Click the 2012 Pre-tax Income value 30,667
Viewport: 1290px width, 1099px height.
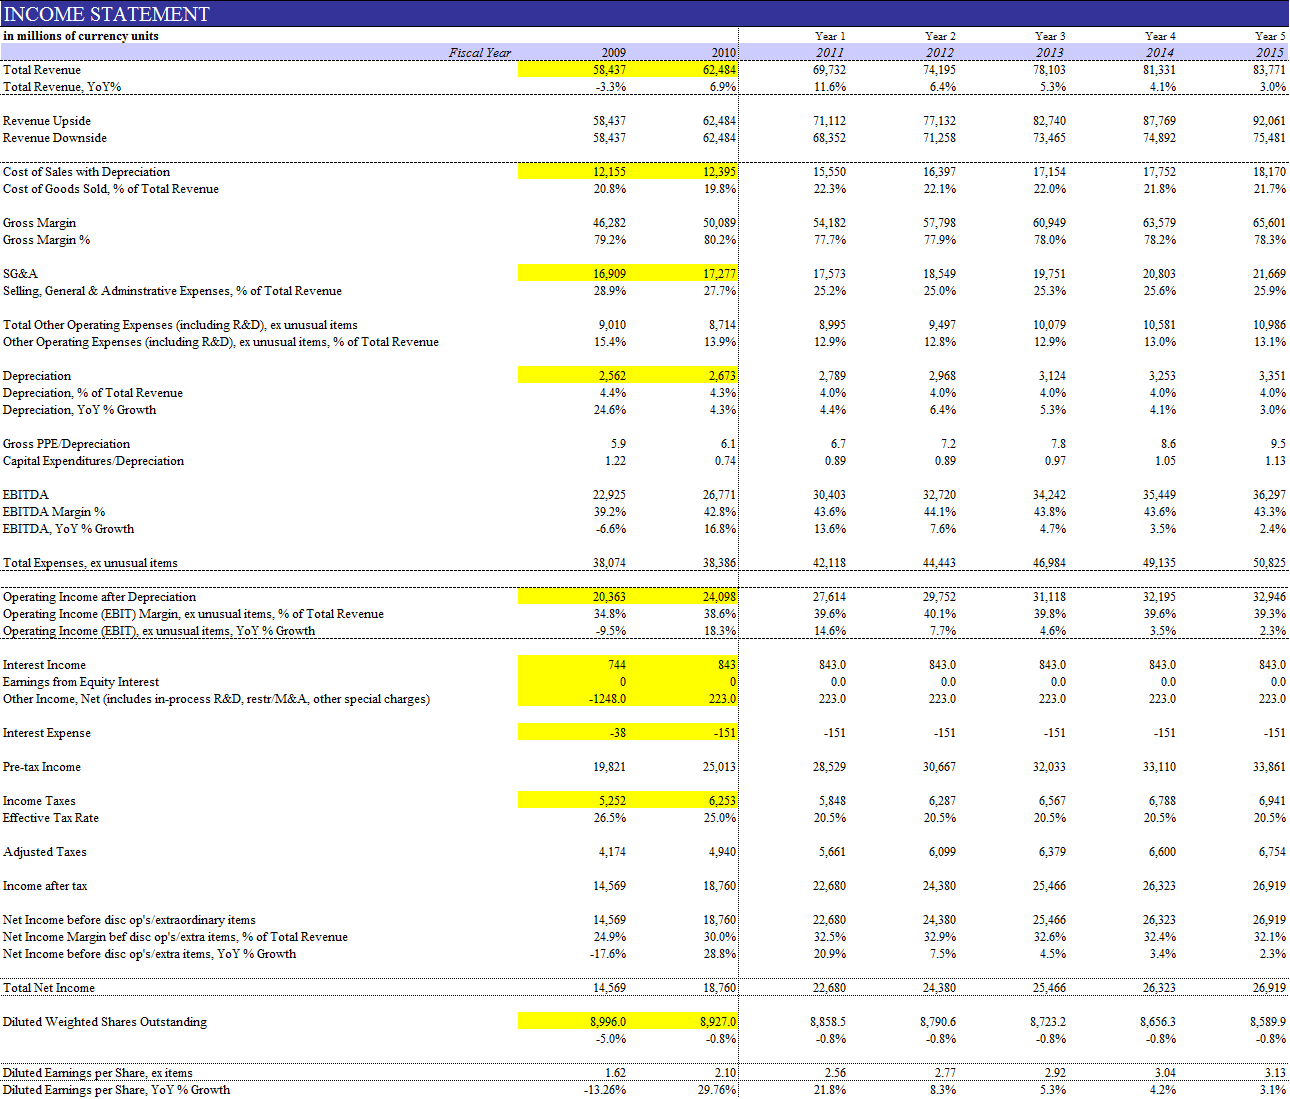pyautogui.click(x=938, y=767)
